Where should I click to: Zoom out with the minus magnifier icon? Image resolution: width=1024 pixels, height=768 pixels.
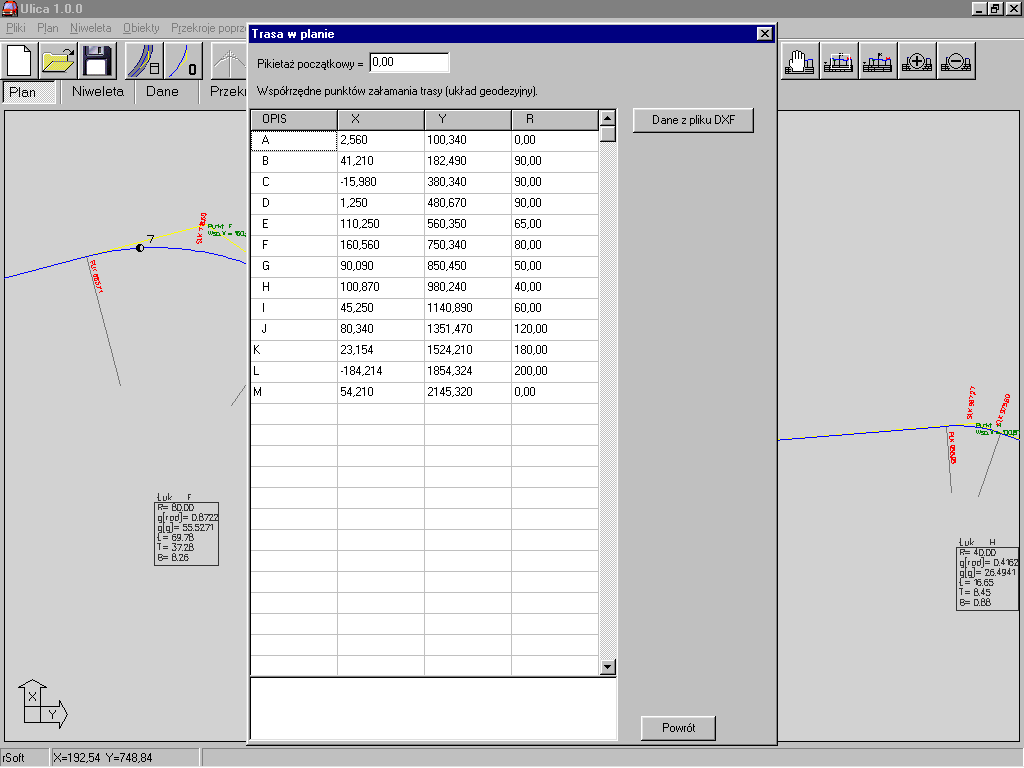955,62
